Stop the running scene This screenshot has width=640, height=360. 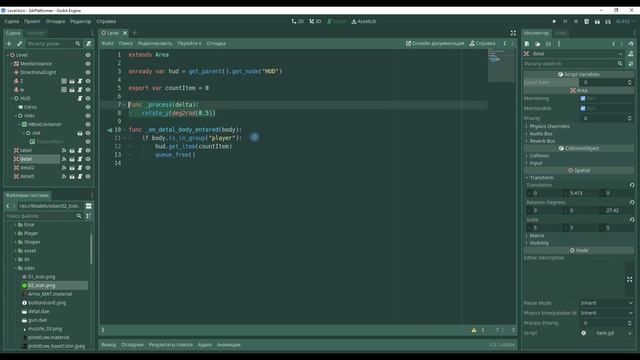coord(576,21)
